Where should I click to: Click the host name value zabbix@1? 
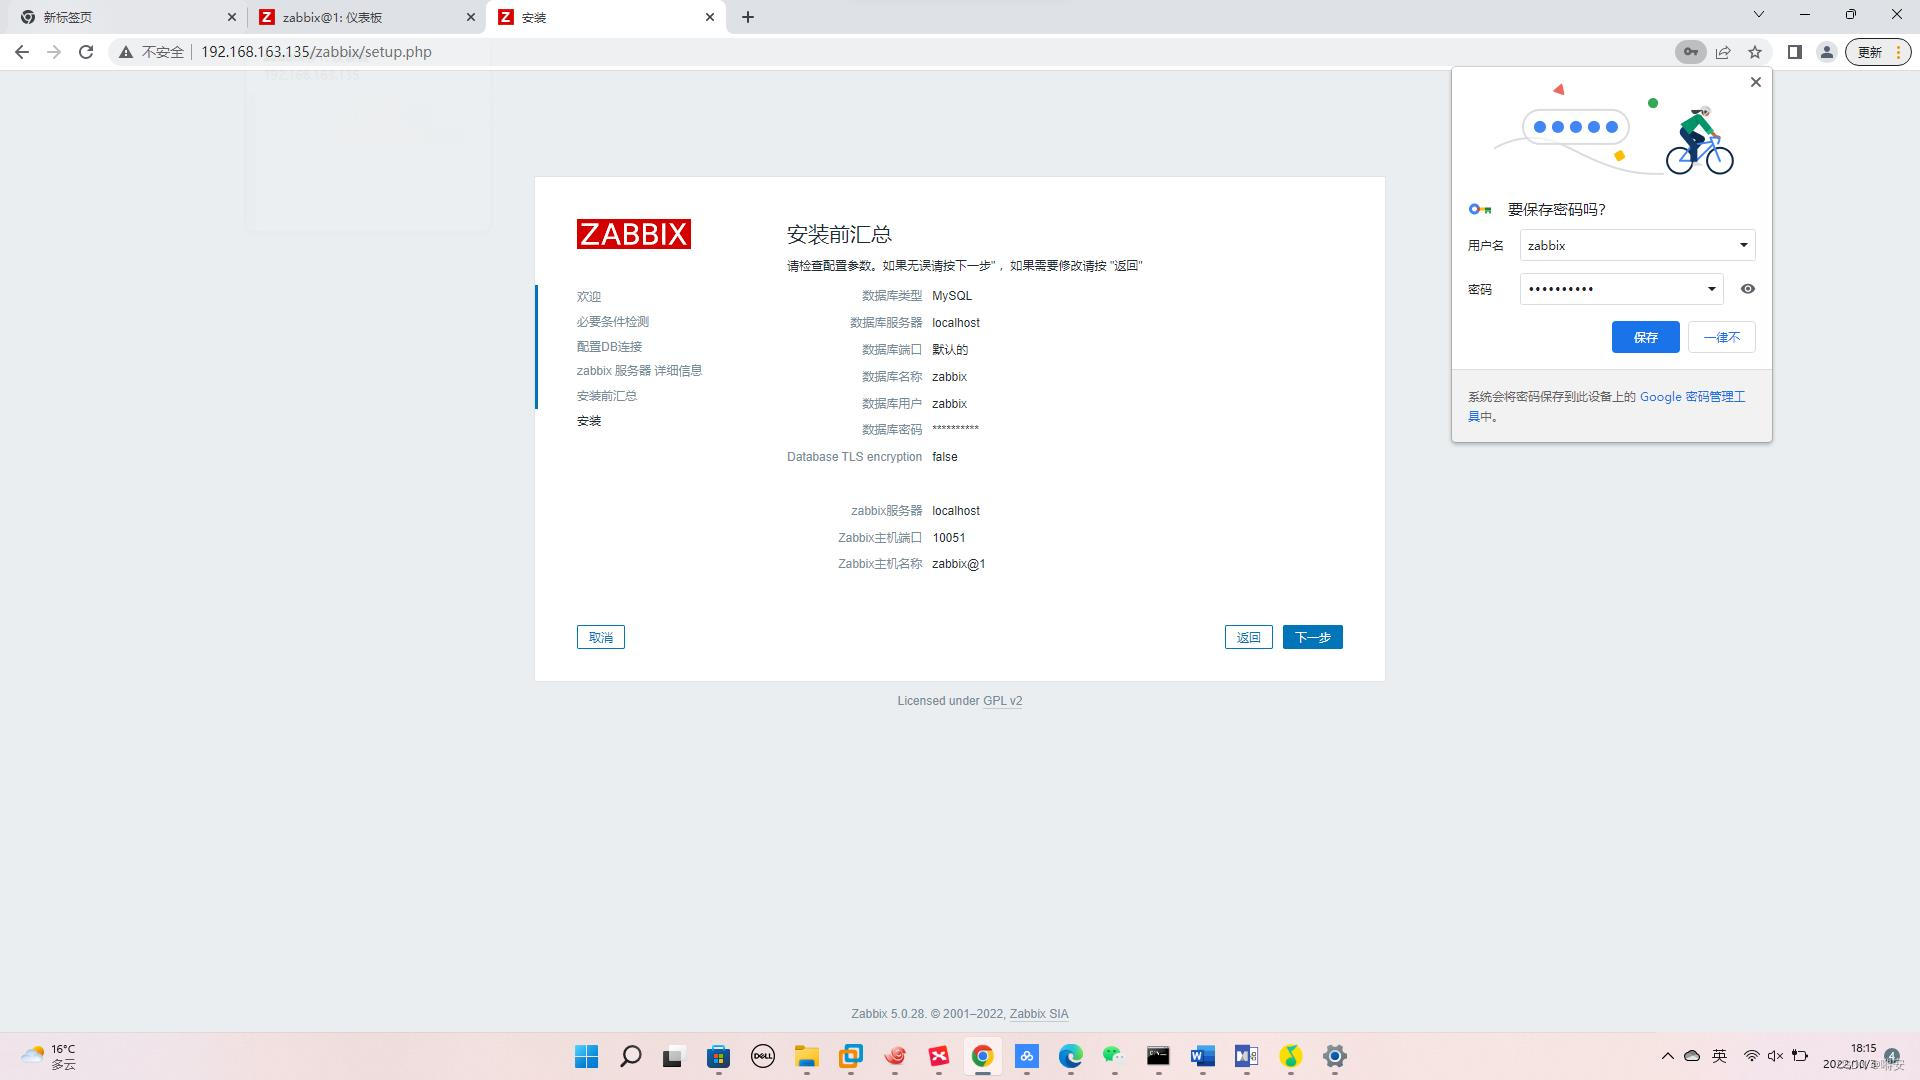[959, 564]
